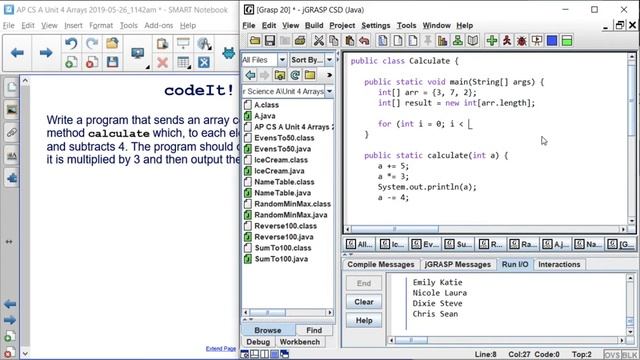The width and height of the screenshot is (640, 360).
Task: Click the generate CSD icon in jGRASP
Action: pos(383,40)
